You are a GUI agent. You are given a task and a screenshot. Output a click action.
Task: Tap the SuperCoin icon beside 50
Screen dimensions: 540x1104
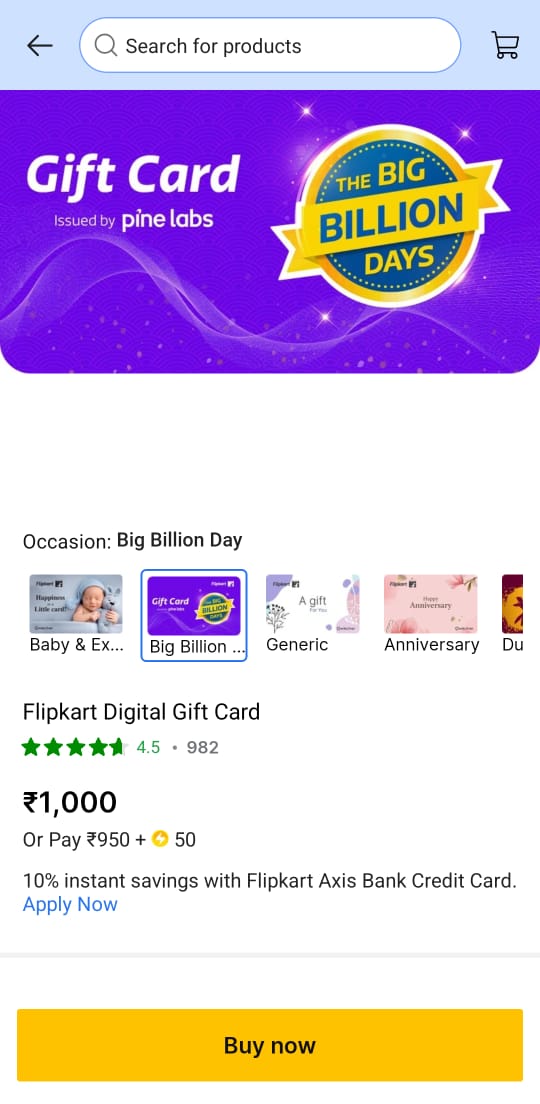click(x=161, y=839)
